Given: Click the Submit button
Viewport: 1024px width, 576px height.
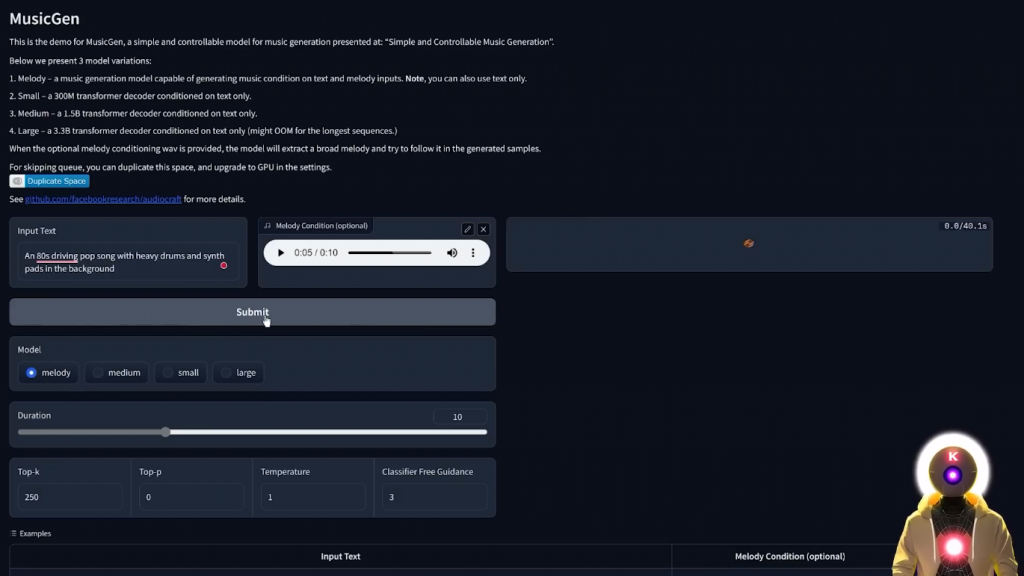Looking at the screenshot, I should click(x=252, y=312).
